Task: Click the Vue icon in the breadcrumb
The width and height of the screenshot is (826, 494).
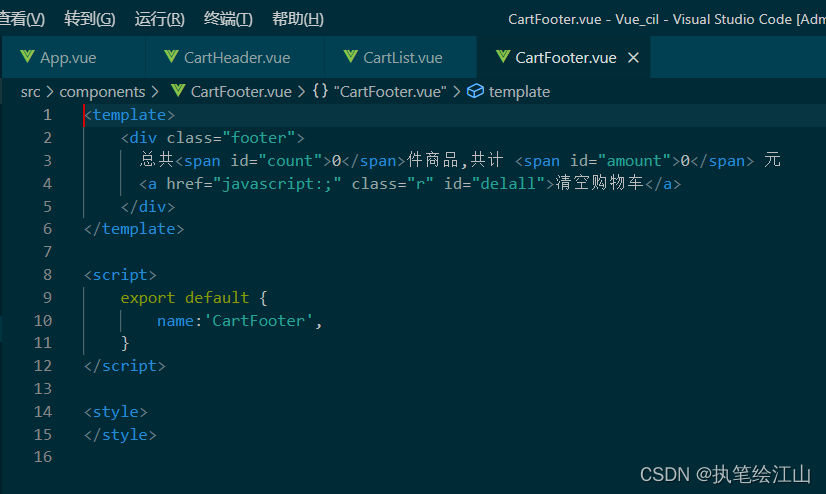Action: pos(178,91)
